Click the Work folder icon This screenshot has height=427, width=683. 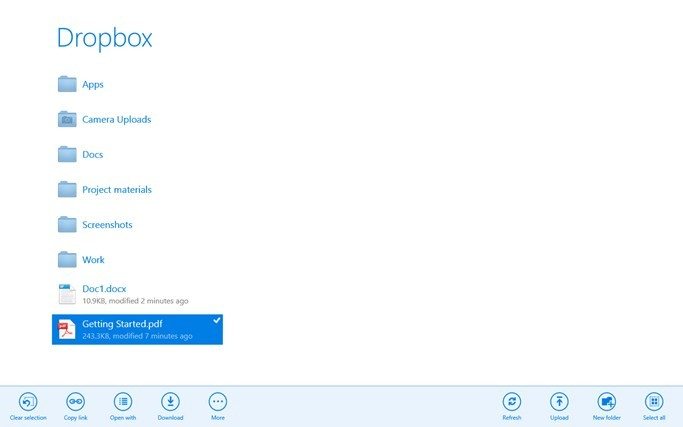pos(67,260)
